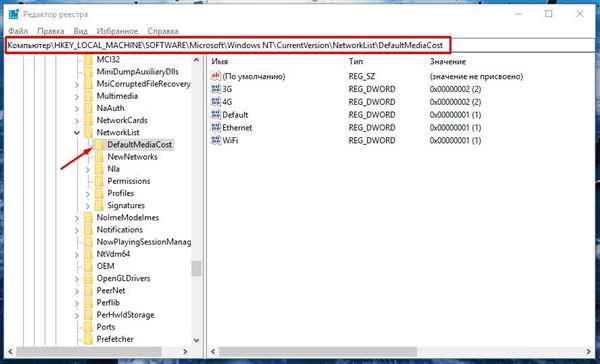Expand the Profiles subkey
This screenshot has width=600, height=364.
[88, 194]
